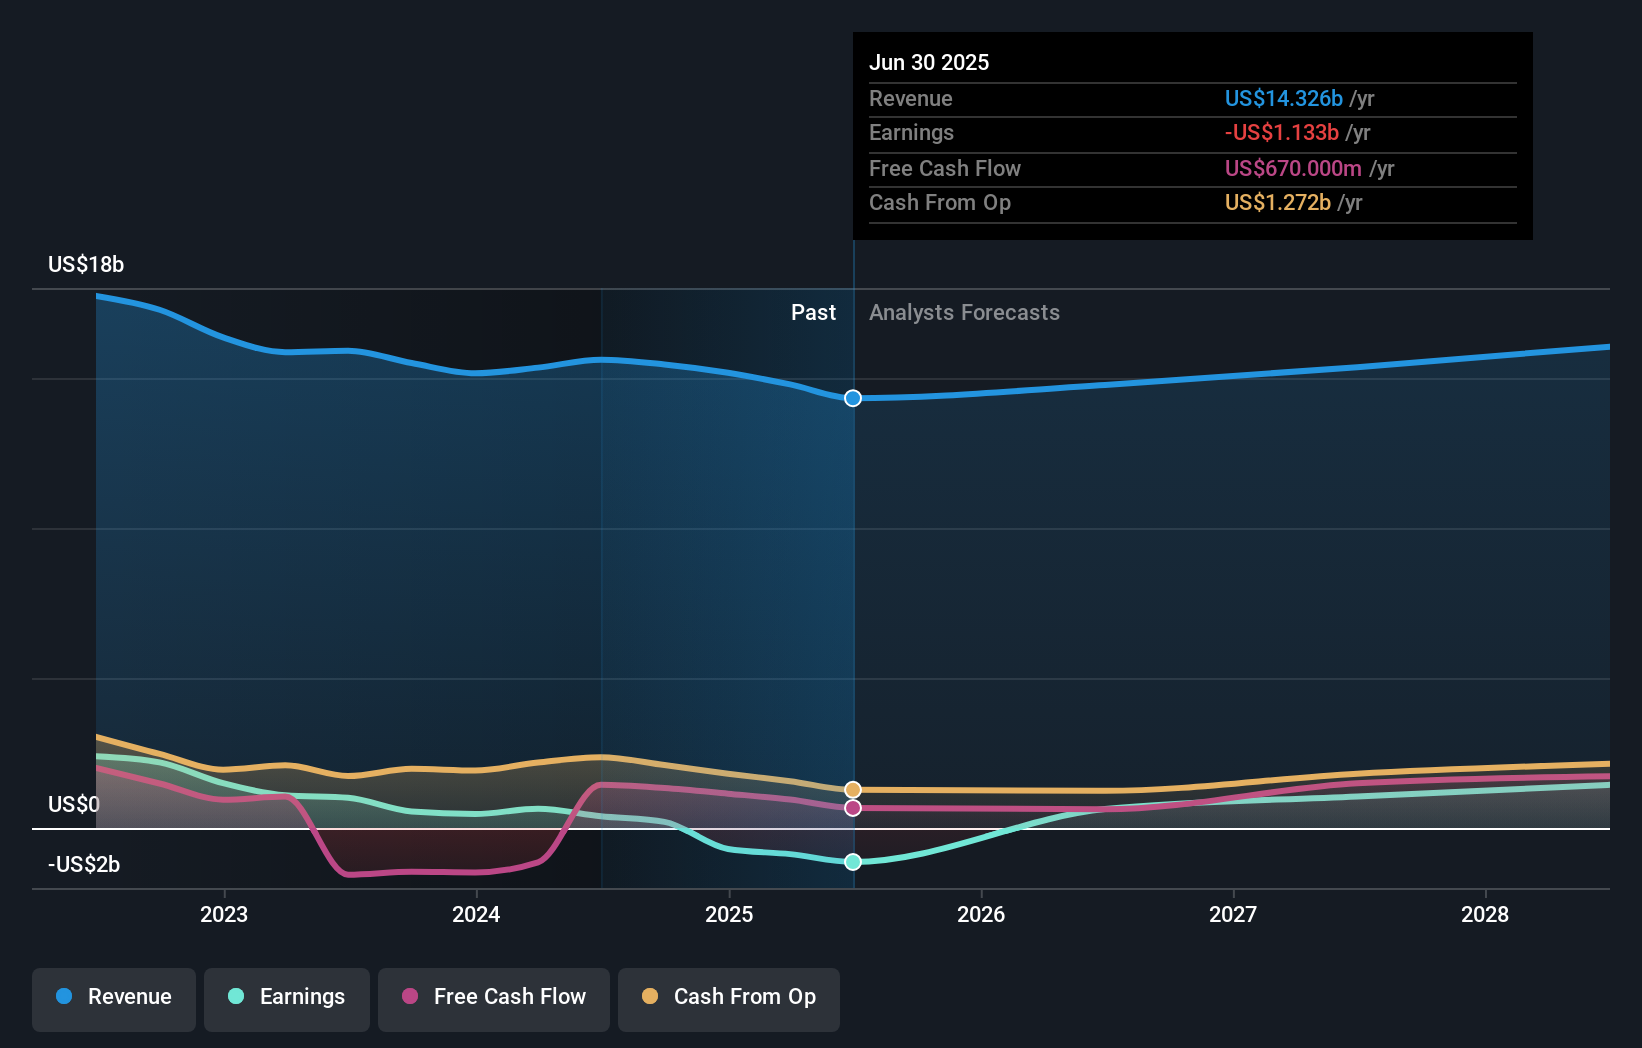This screenshot has height=1048, width=1642.
Task: Click the US$14.326b revenue value in tooltip
Action: 1284,98
